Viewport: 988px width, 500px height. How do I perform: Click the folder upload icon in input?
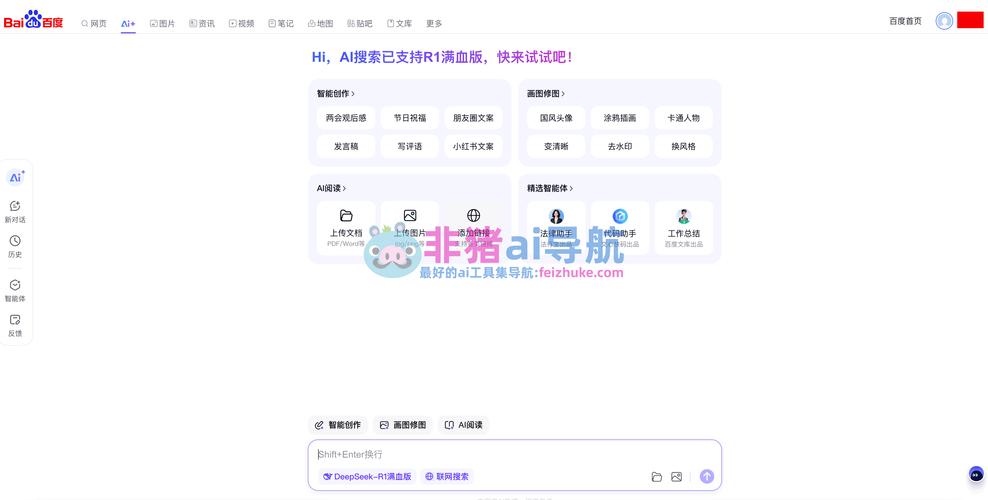657,477
